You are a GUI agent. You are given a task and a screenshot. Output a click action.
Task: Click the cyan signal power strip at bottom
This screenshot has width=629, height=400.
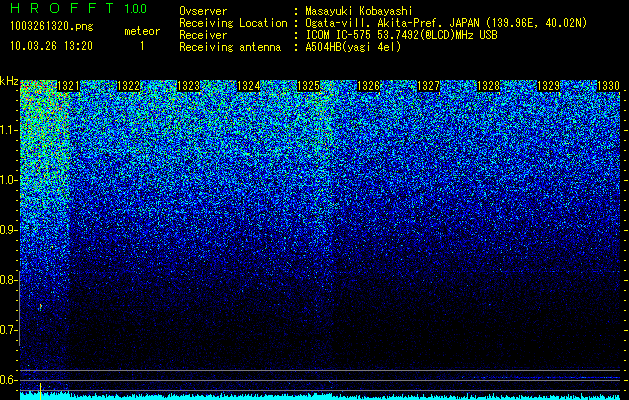[321, 396]
